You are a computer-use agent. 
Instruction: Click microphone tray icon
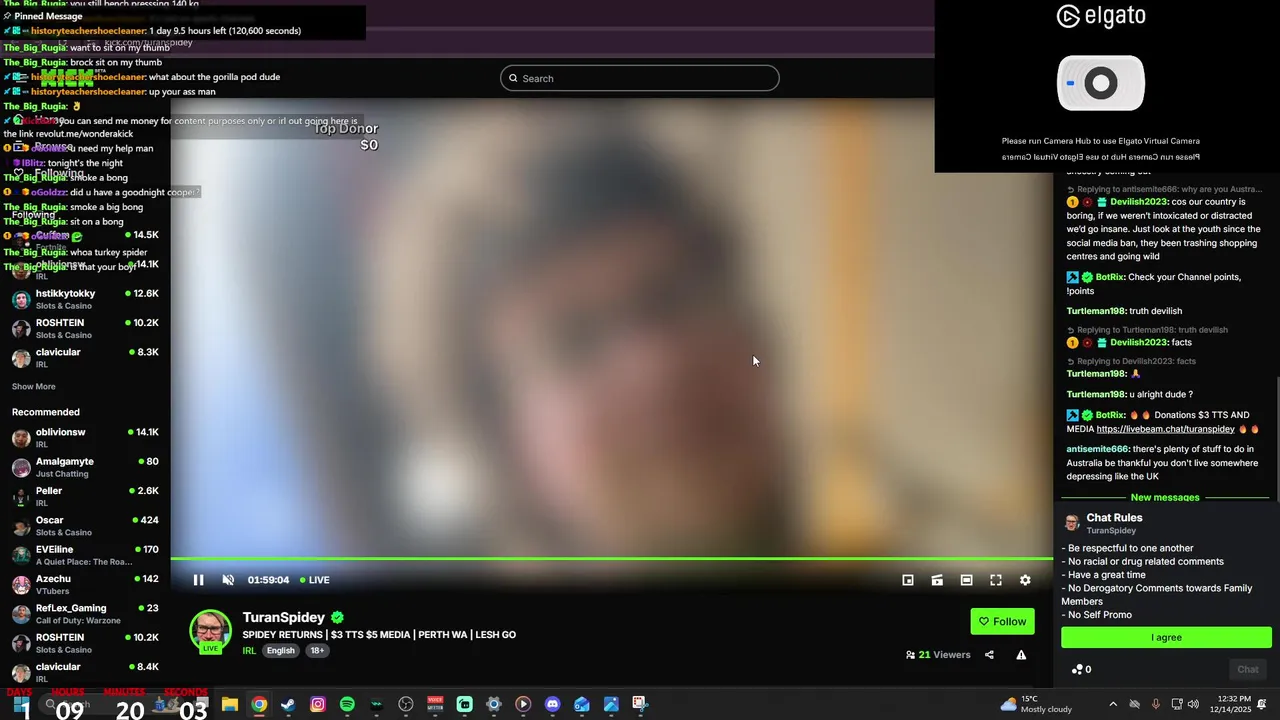[x=1155, y=704]
